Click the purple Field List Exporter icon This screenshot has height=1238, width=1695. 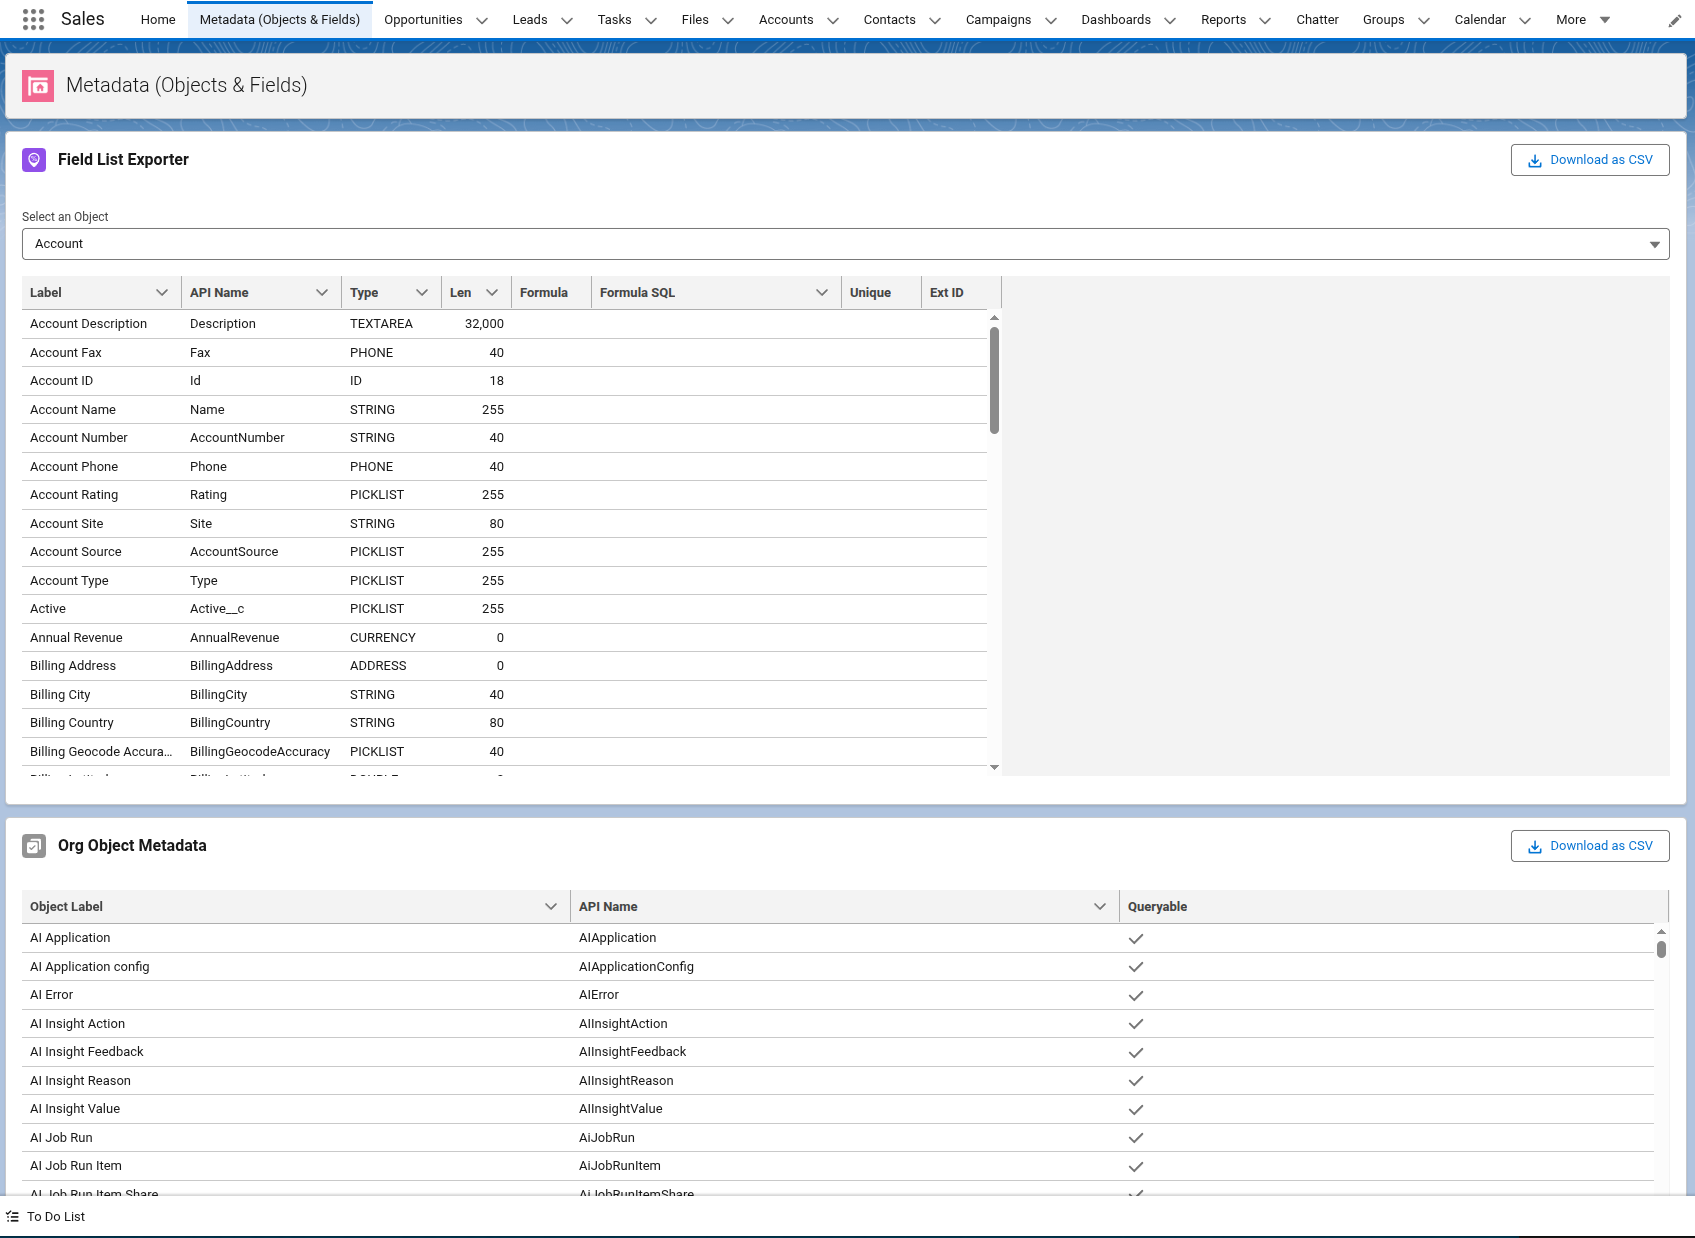point(34,160)
